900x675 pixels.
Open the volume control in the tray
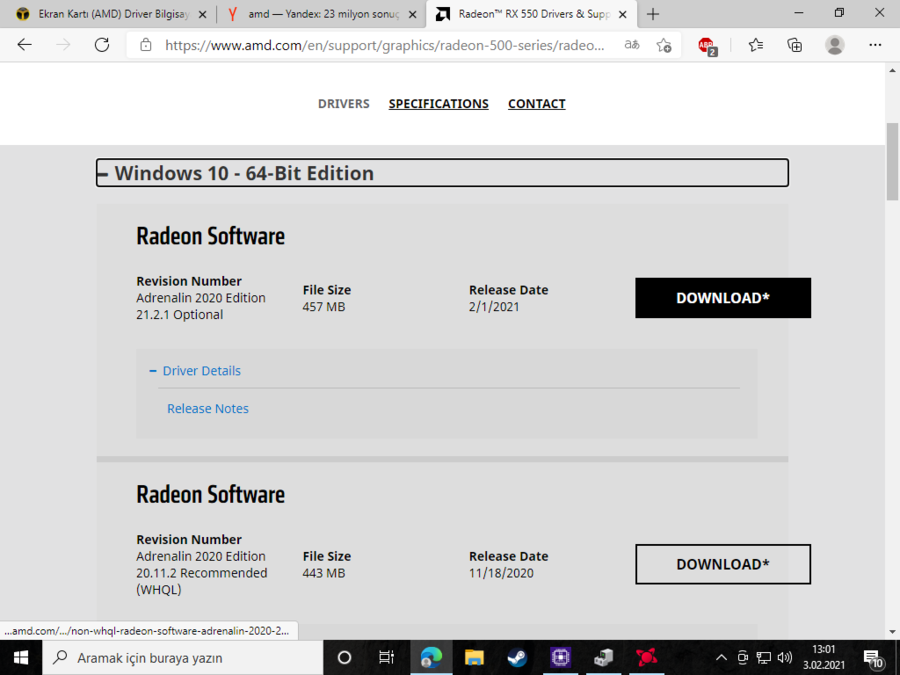point(785,658)
